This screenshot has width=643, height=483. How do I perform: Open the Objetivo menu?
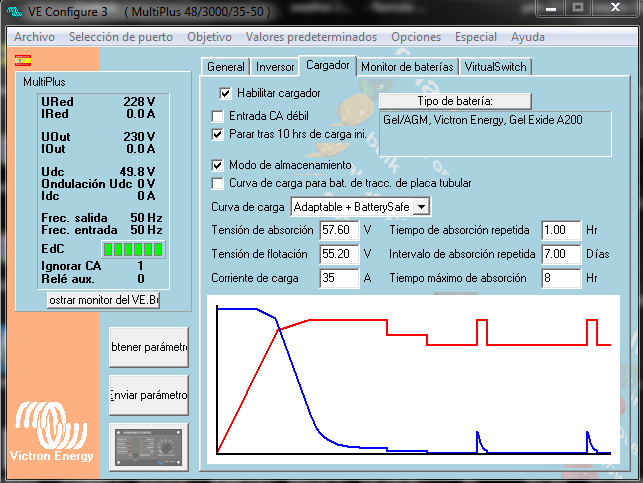click(x=209, y=37)
